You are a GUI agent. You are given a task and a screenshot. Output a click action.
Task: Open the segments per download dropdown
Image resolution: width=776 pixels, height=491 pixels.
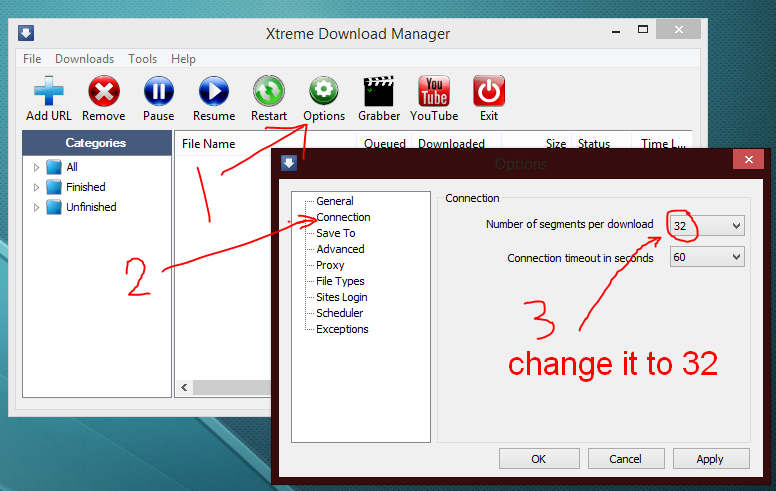[707, 226]
